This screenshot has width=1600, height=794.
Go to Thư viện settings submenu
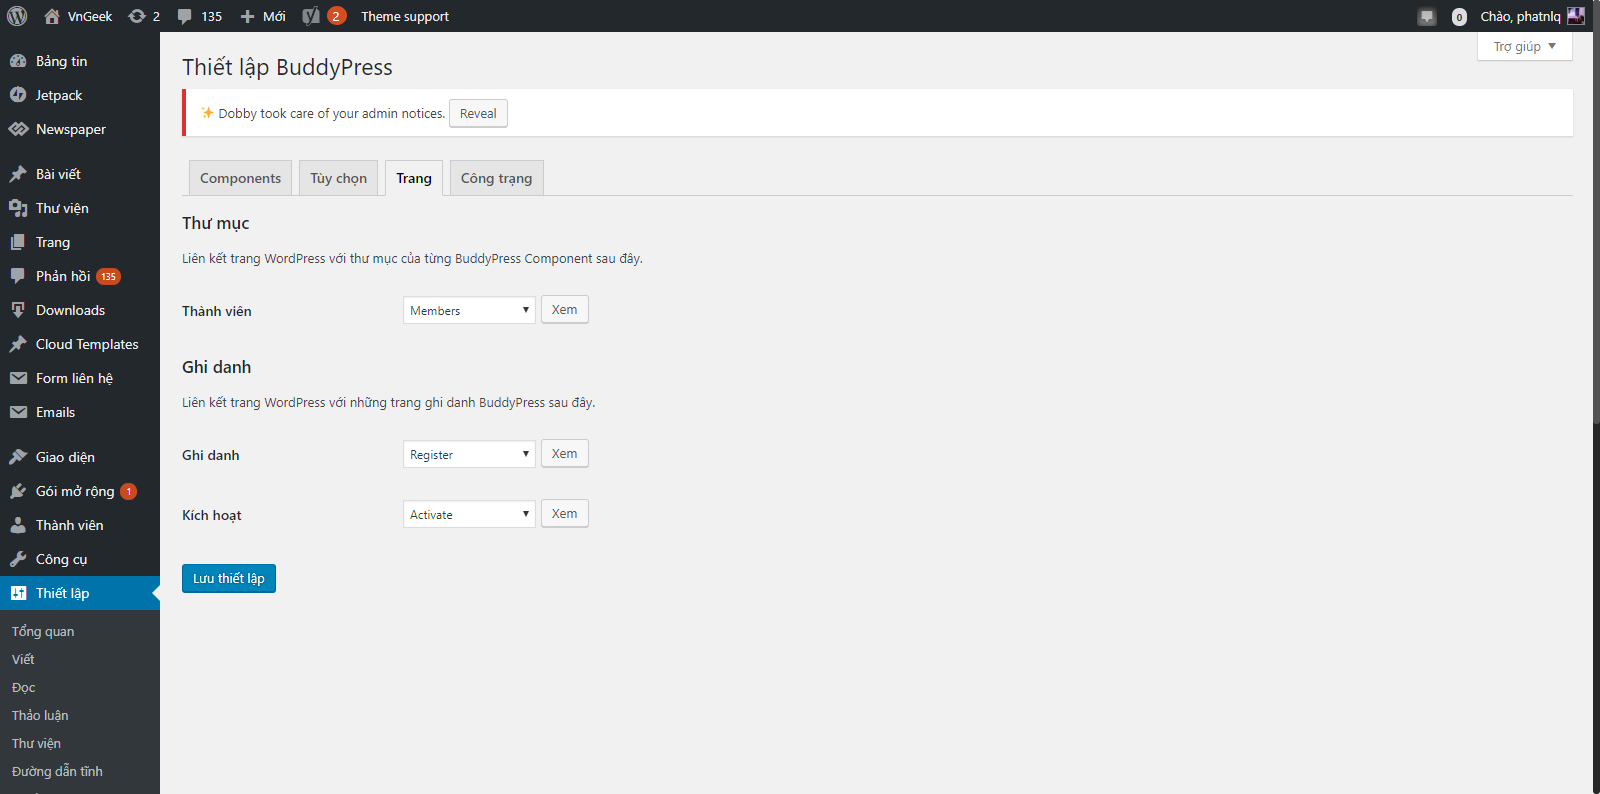[x=36, y=743]
